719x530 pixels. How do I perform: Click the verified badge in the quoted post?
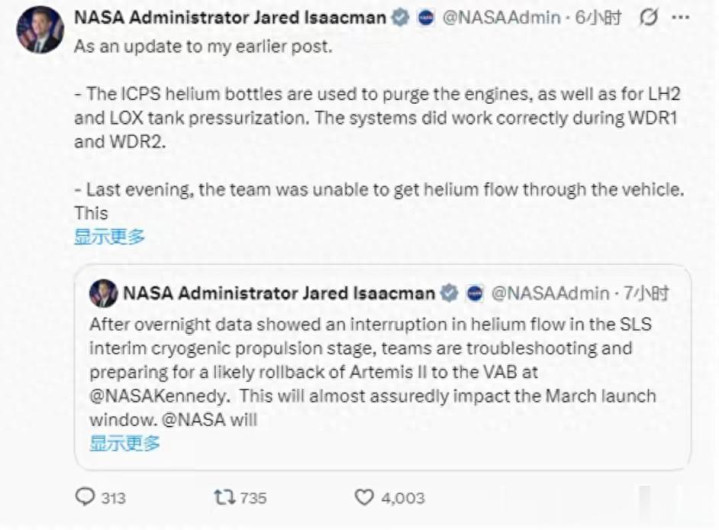(x=450, y=293)
